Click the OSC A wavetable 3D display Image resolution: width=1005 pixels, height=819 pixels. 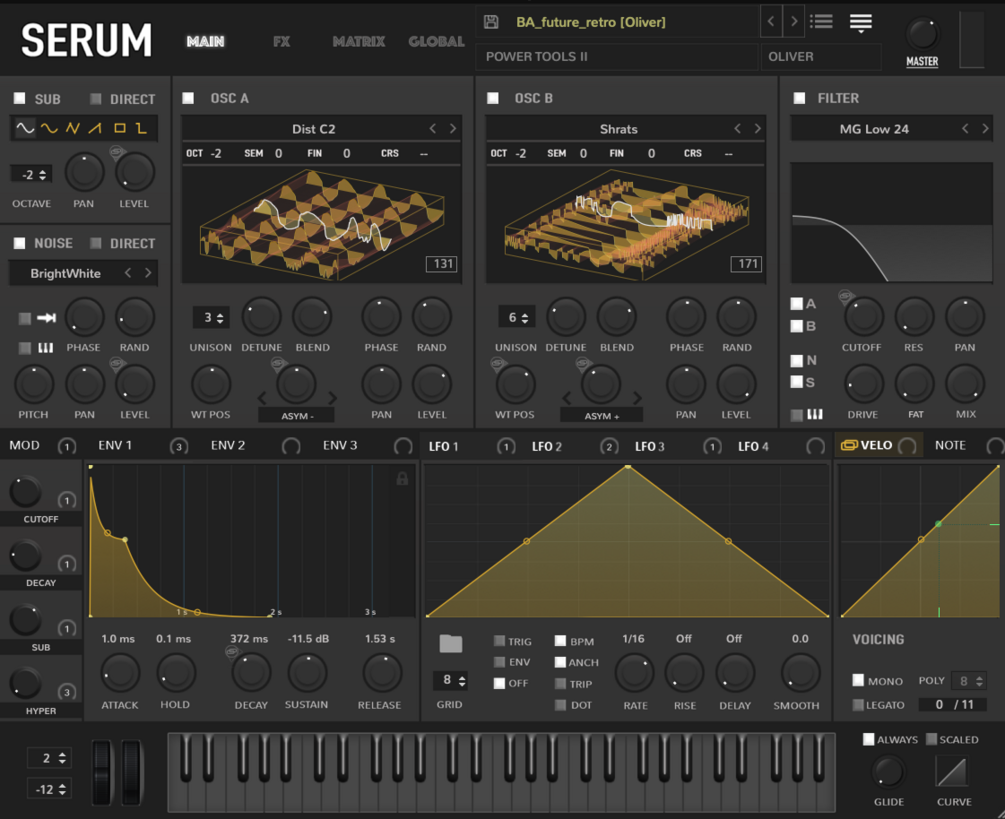(321, 224)
